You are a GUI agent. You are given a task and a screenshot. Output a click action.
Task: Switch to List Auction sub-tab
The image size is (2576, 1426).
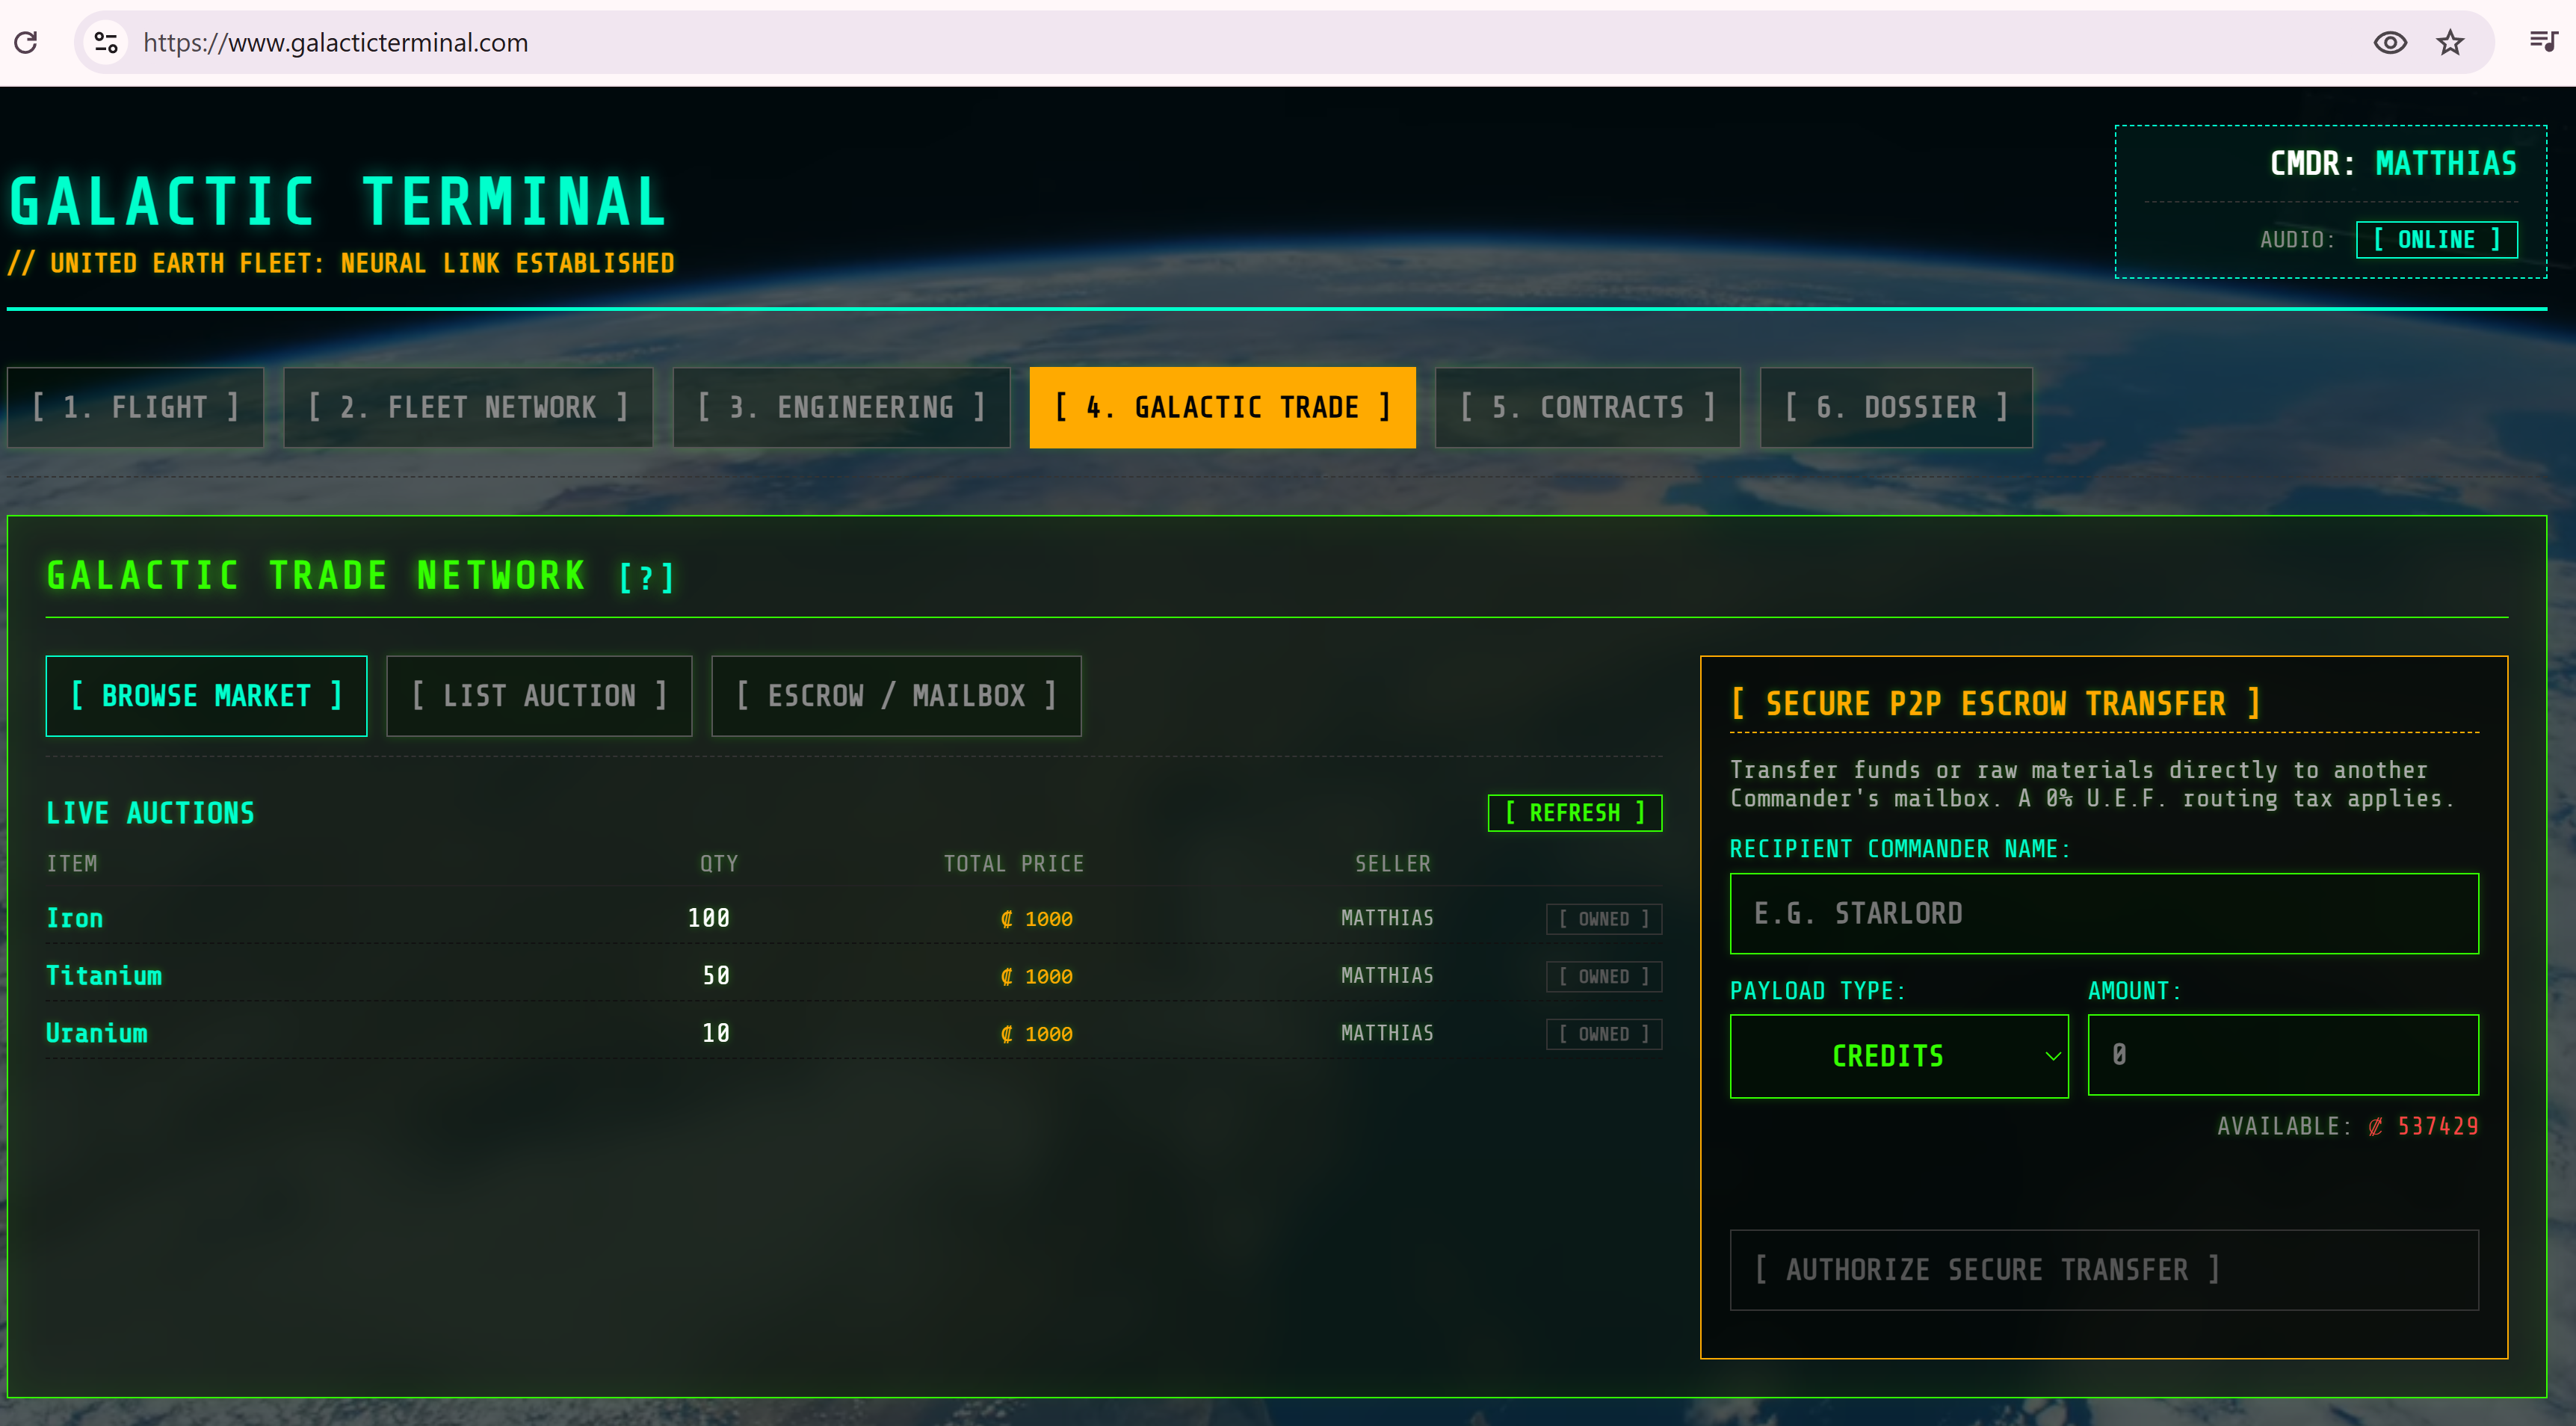click(x=539, y=696)
